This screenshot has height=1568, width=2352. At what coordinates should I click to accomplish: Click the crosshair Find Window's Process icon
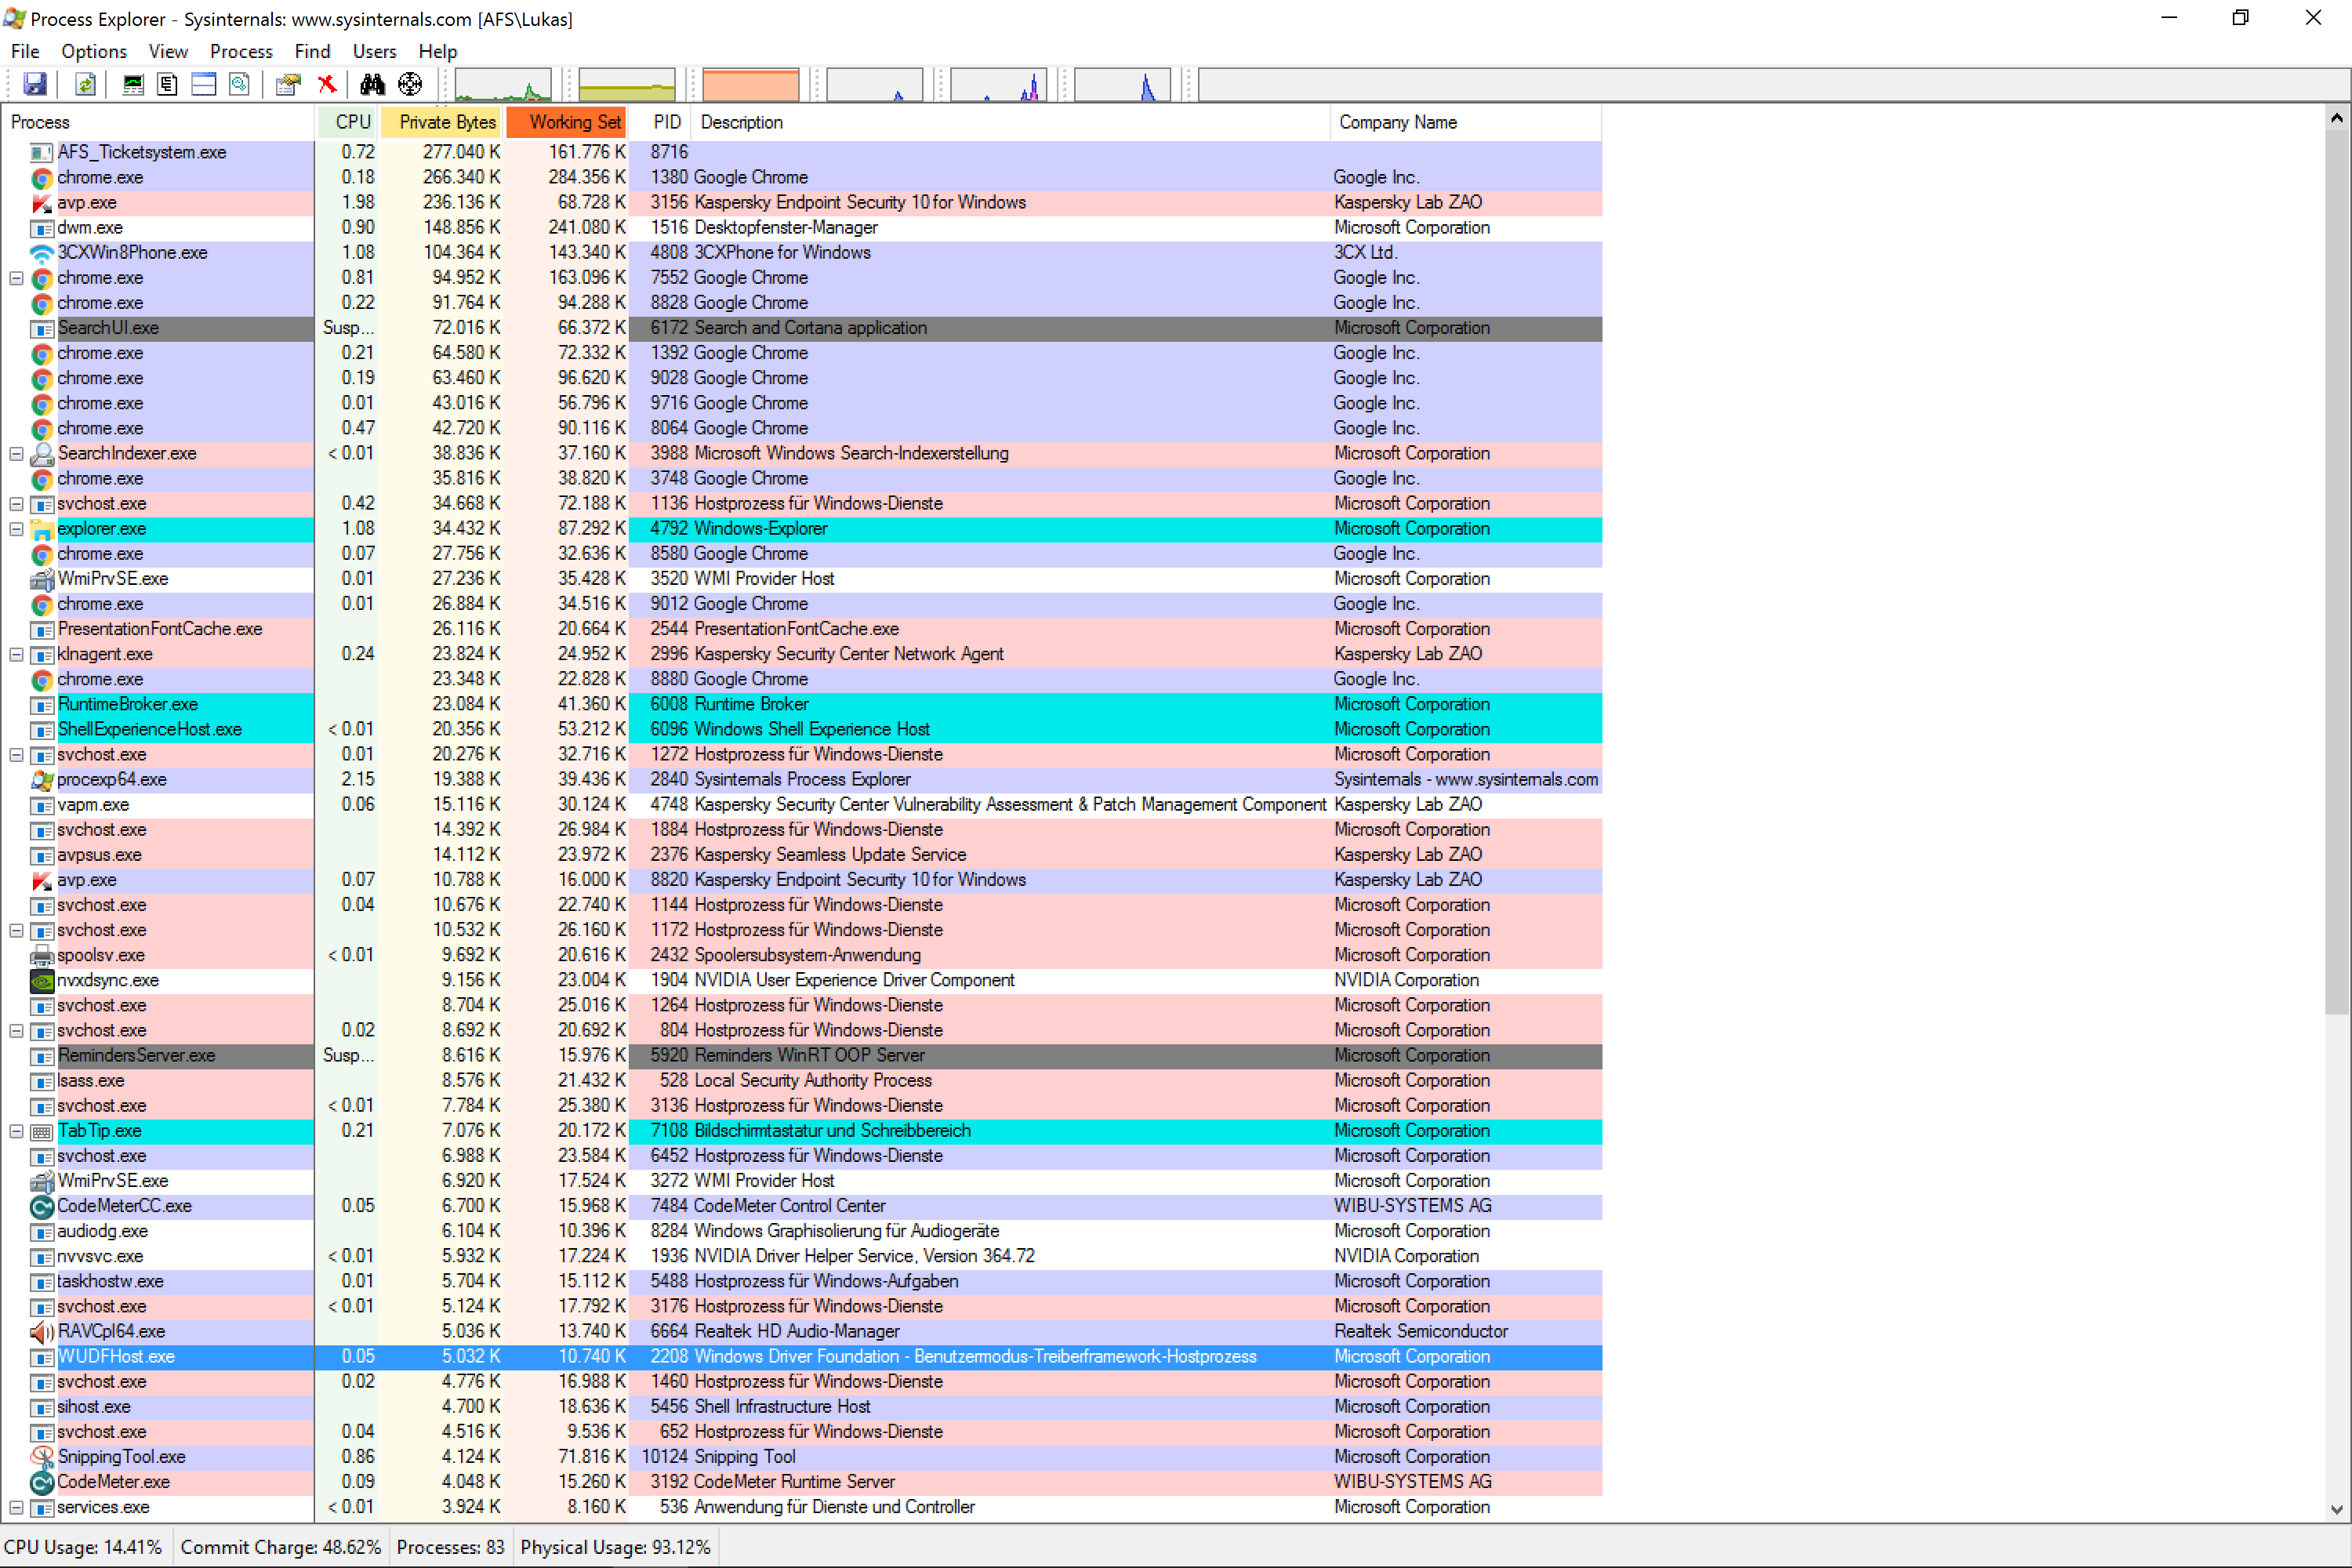click(410, 85)
